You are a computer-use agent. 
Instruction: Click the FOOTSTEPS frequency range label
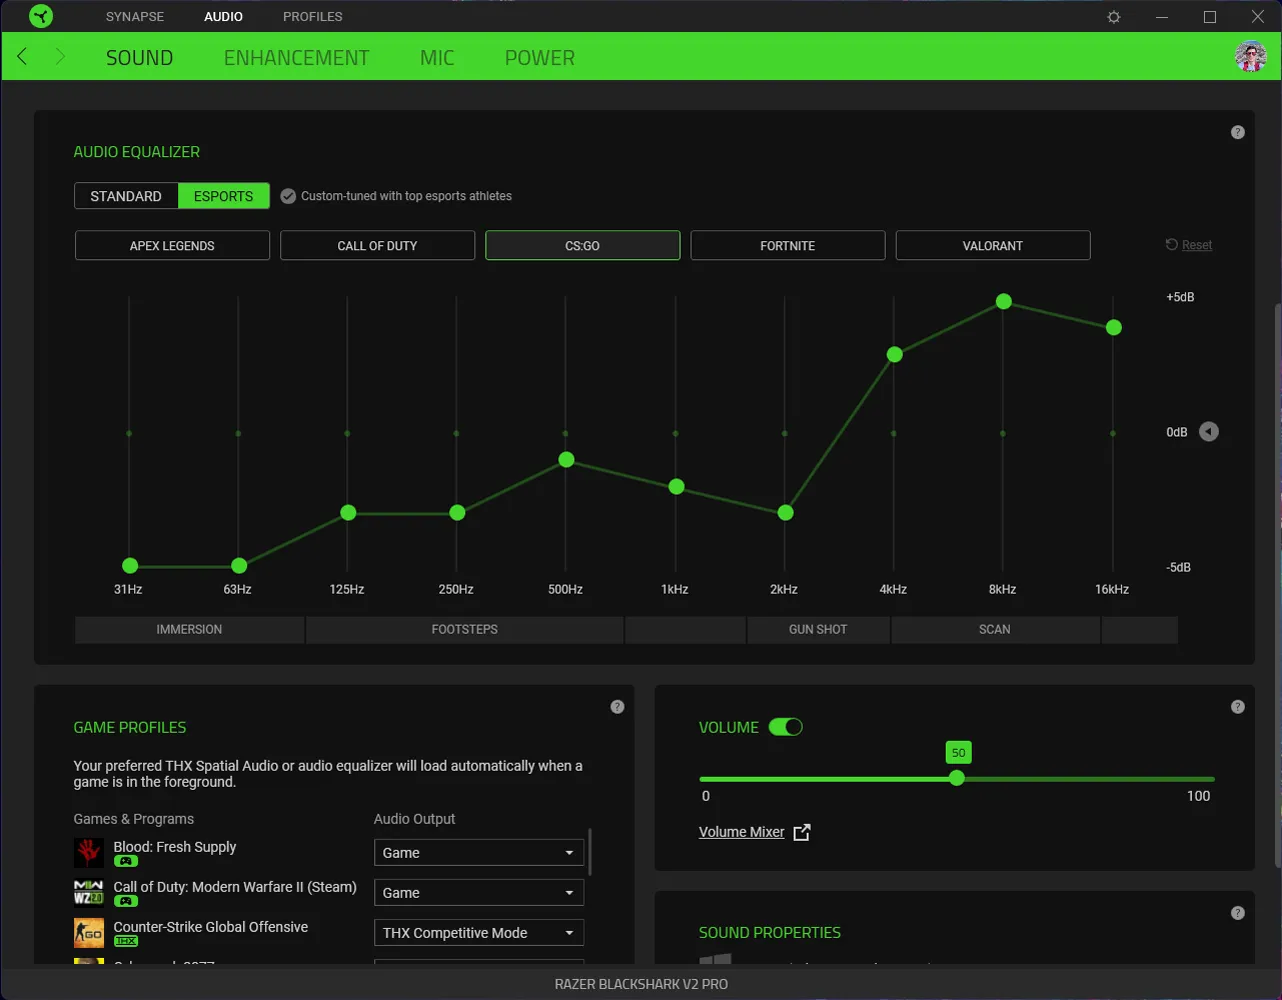[465, 629]
